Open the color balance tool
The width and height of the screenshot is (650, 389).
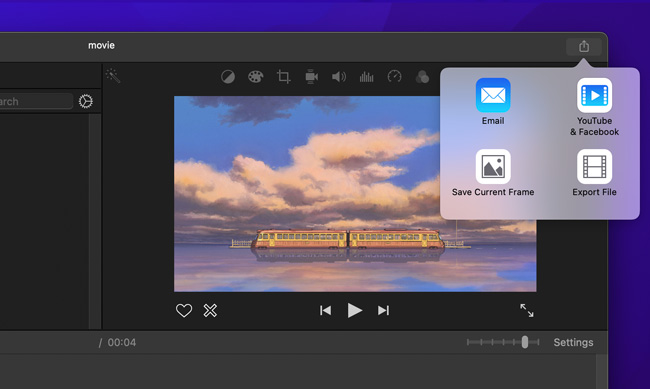228,77
